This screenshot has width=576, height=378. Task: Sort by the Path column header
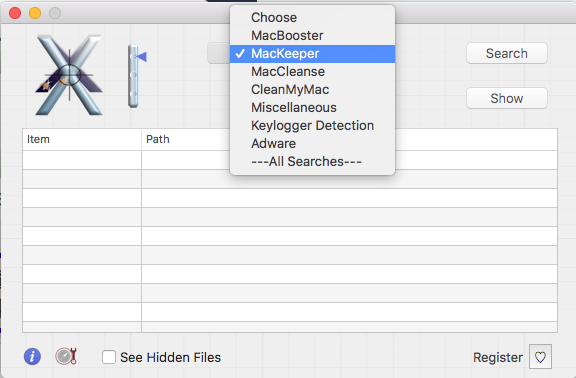186,139
